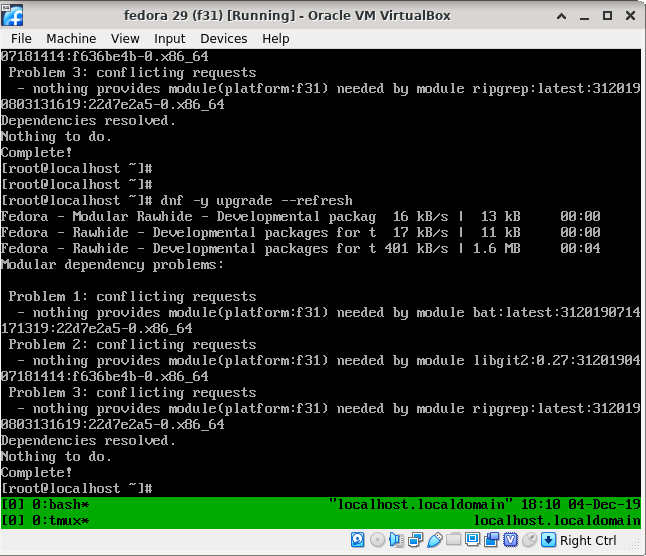Click 'Problem 1: conflicting requests' in the lower output
646x556 pixels.
[x=132, y=297]
